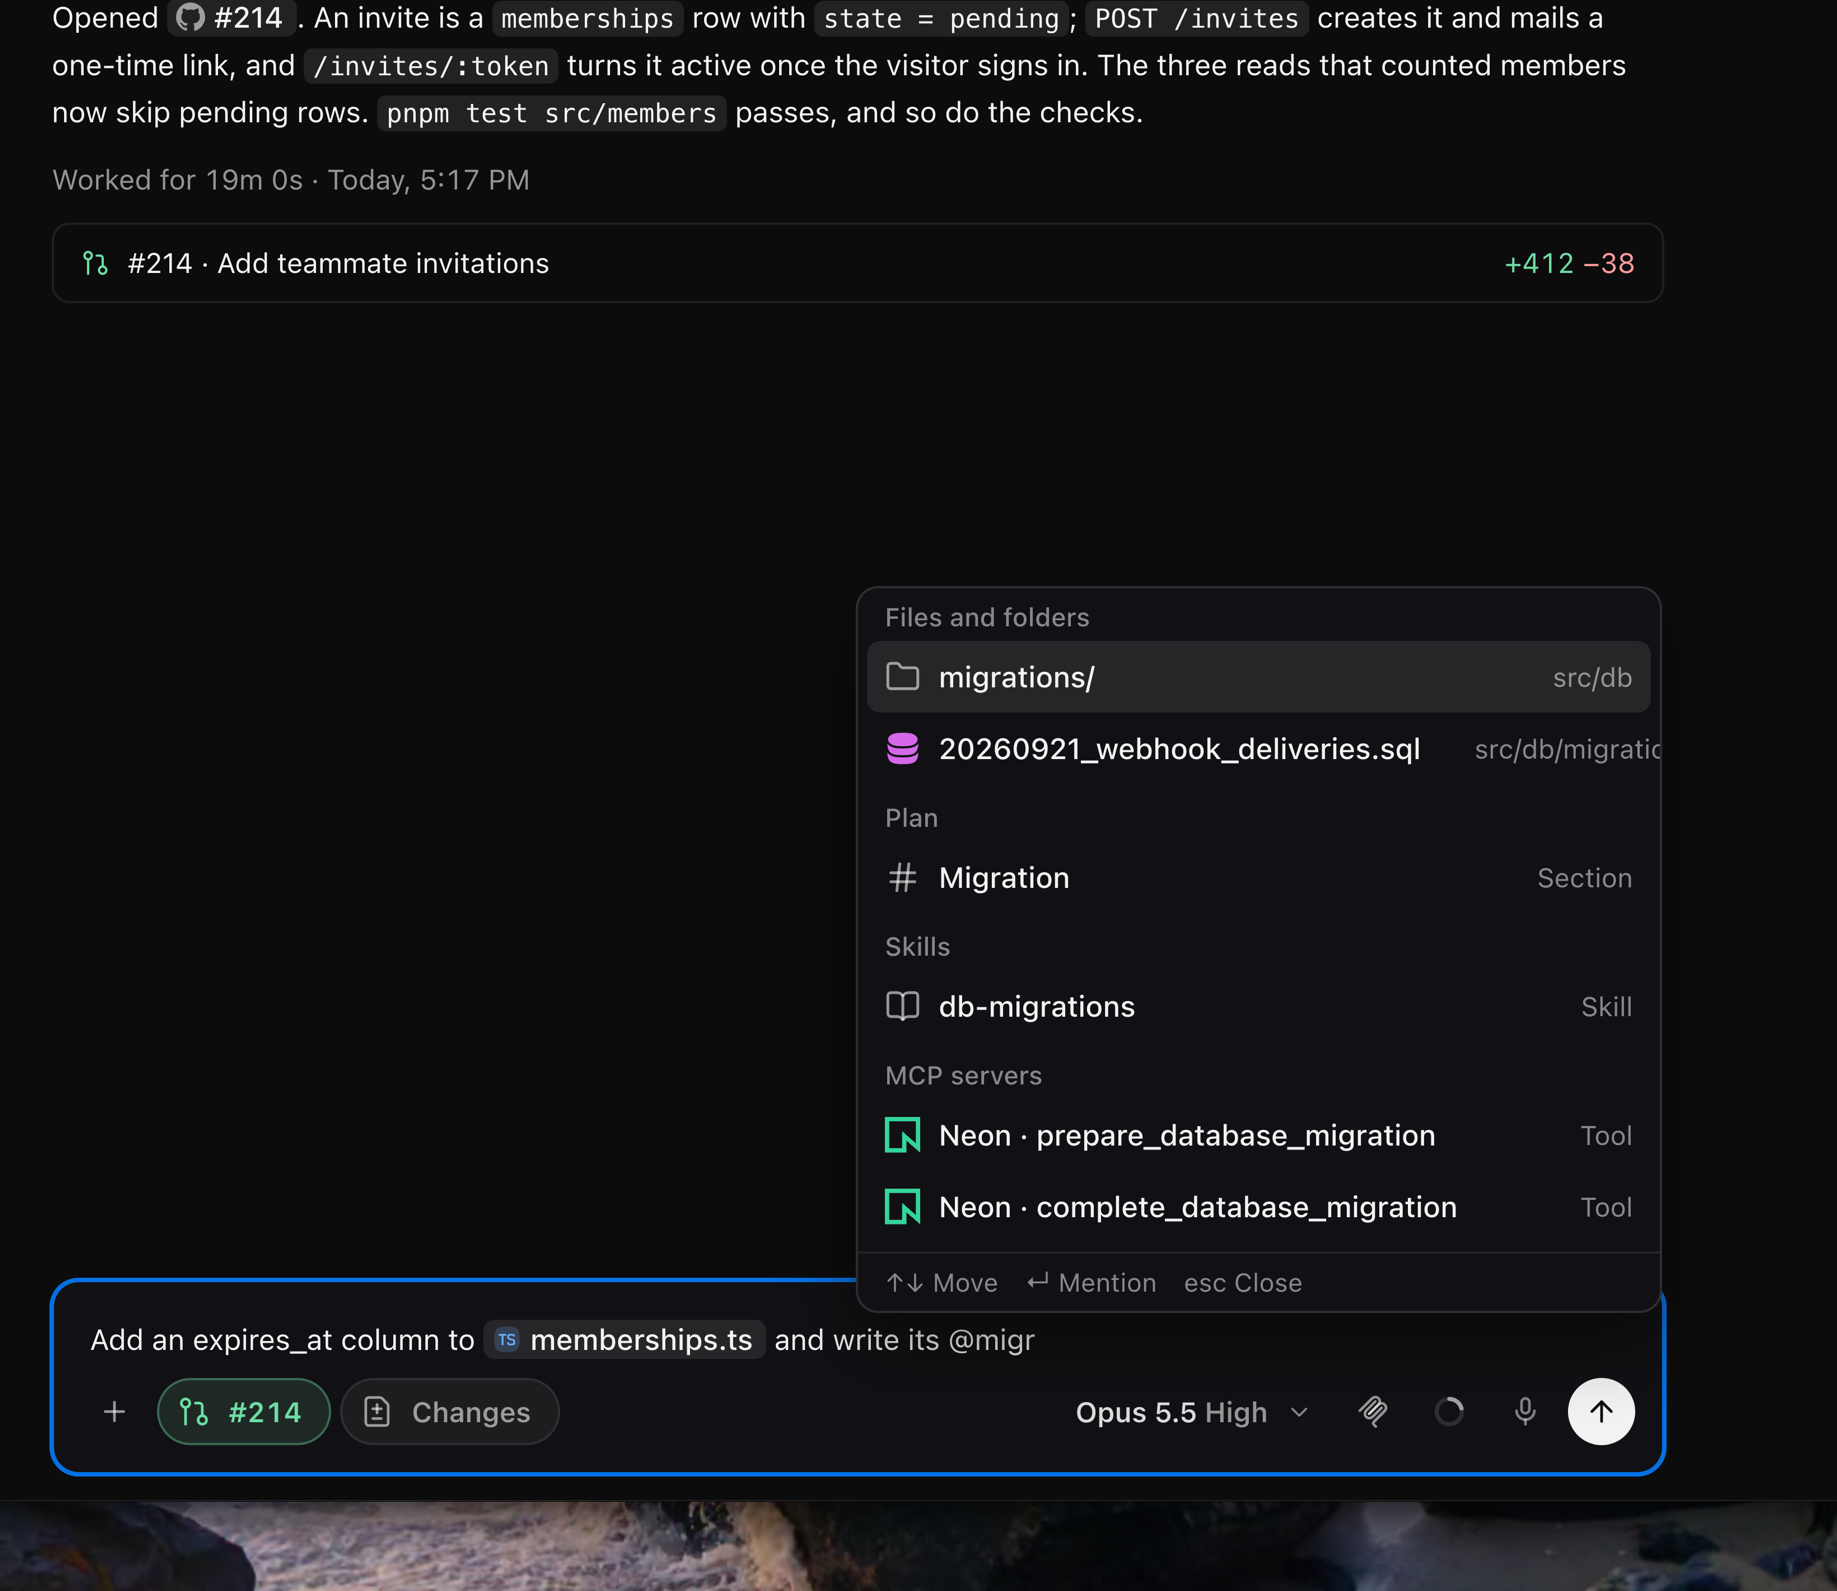Click the db-migrations skill book icon

click(x=902, y=1006)
